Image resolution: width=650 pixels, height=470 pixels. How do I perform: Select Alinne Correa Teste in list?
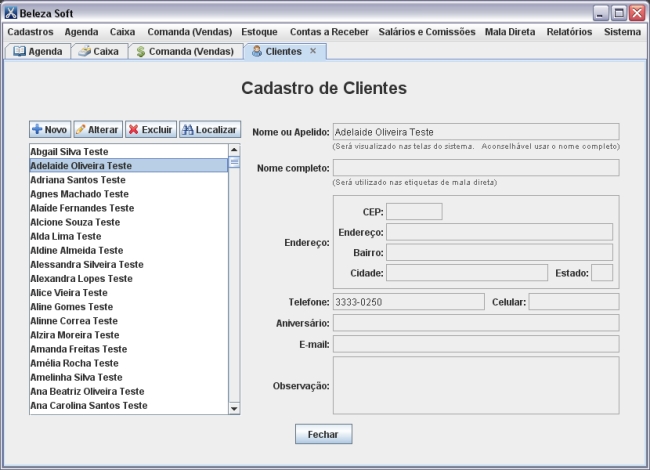[x=129, y=320]
